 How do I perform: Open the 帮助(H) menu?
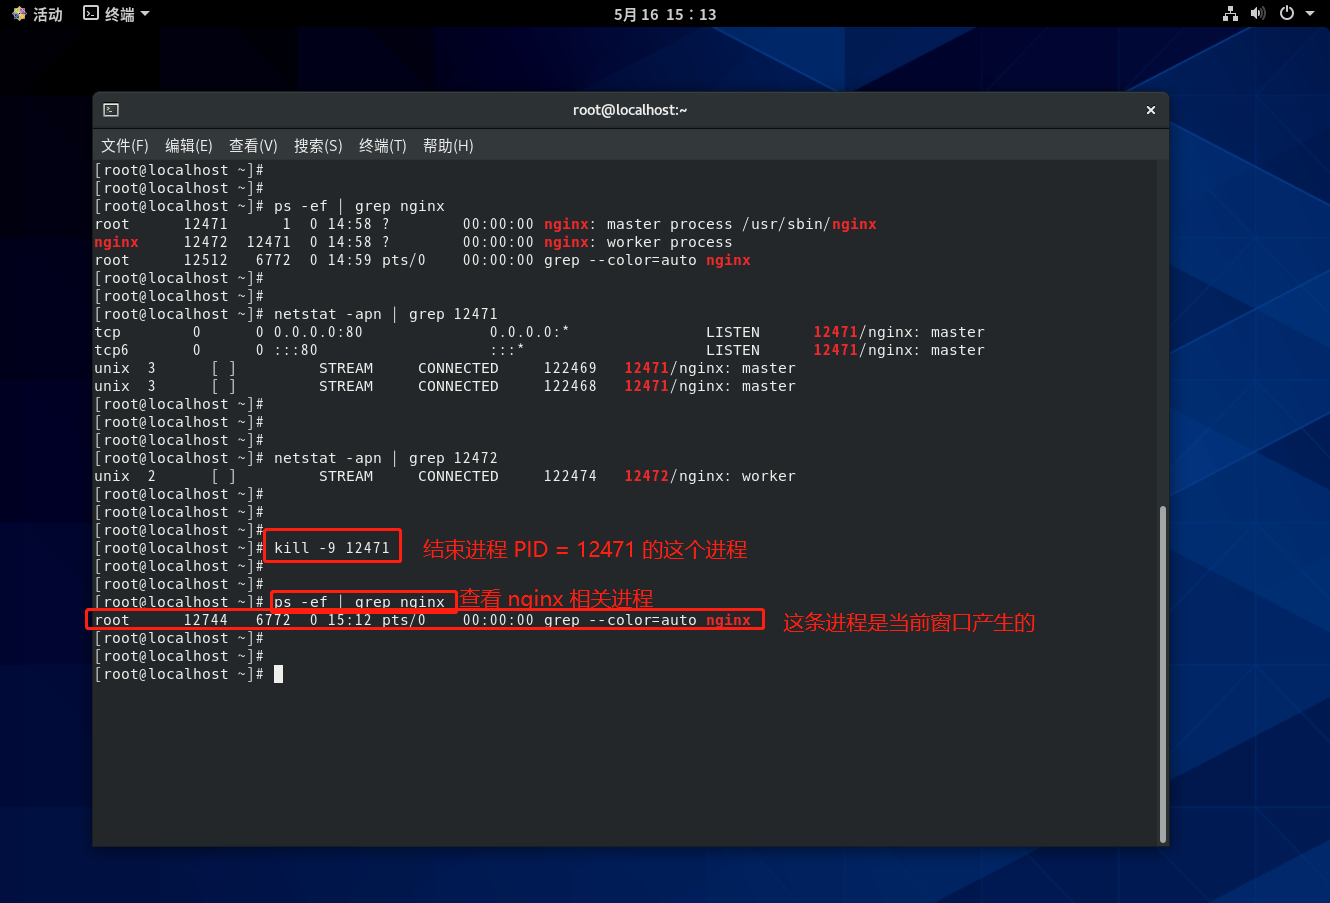pyautogui.click(x=448, y=146)
